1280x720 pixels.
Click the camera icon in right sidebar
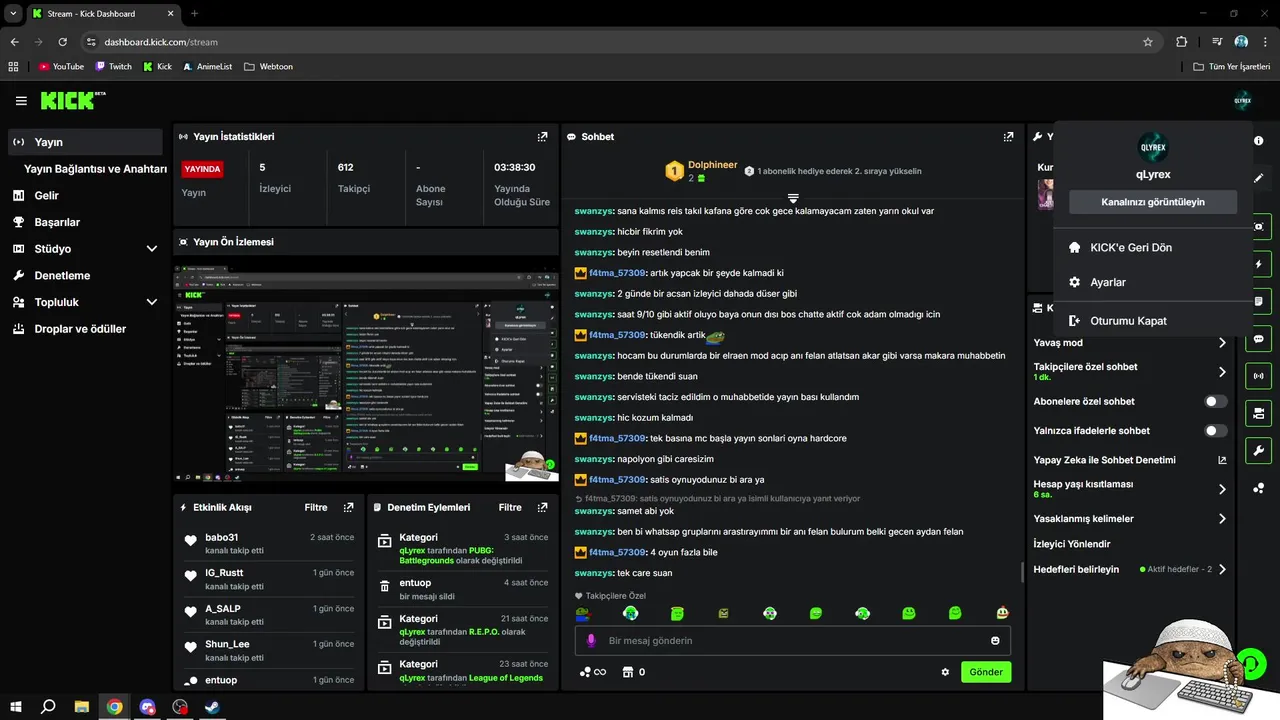click(x=1258, y=227)
